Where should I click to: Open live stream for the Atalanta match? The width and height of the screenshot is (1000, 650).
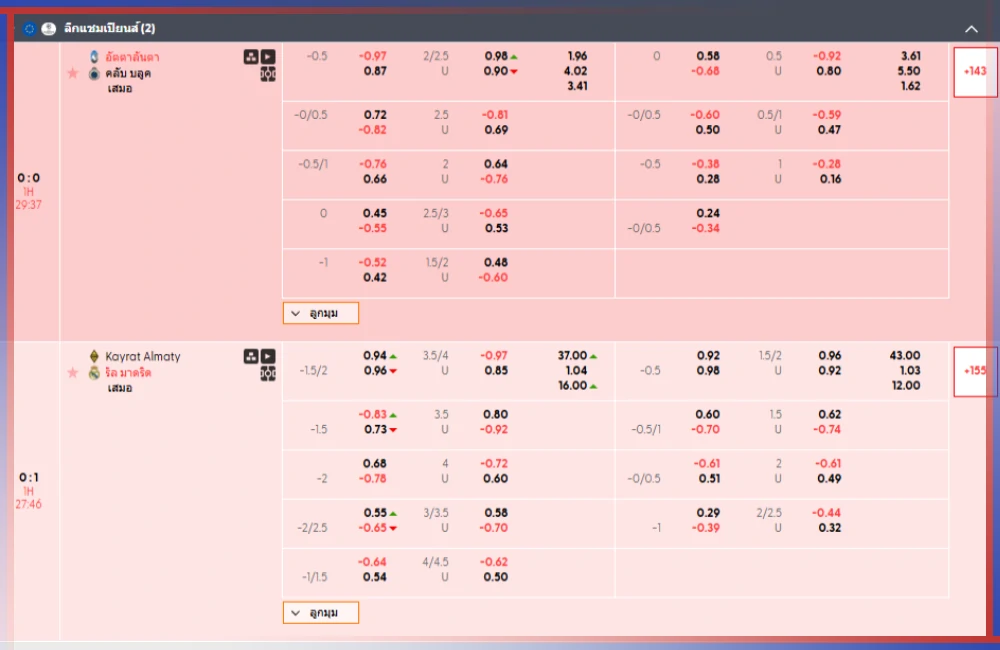[268, 57]
